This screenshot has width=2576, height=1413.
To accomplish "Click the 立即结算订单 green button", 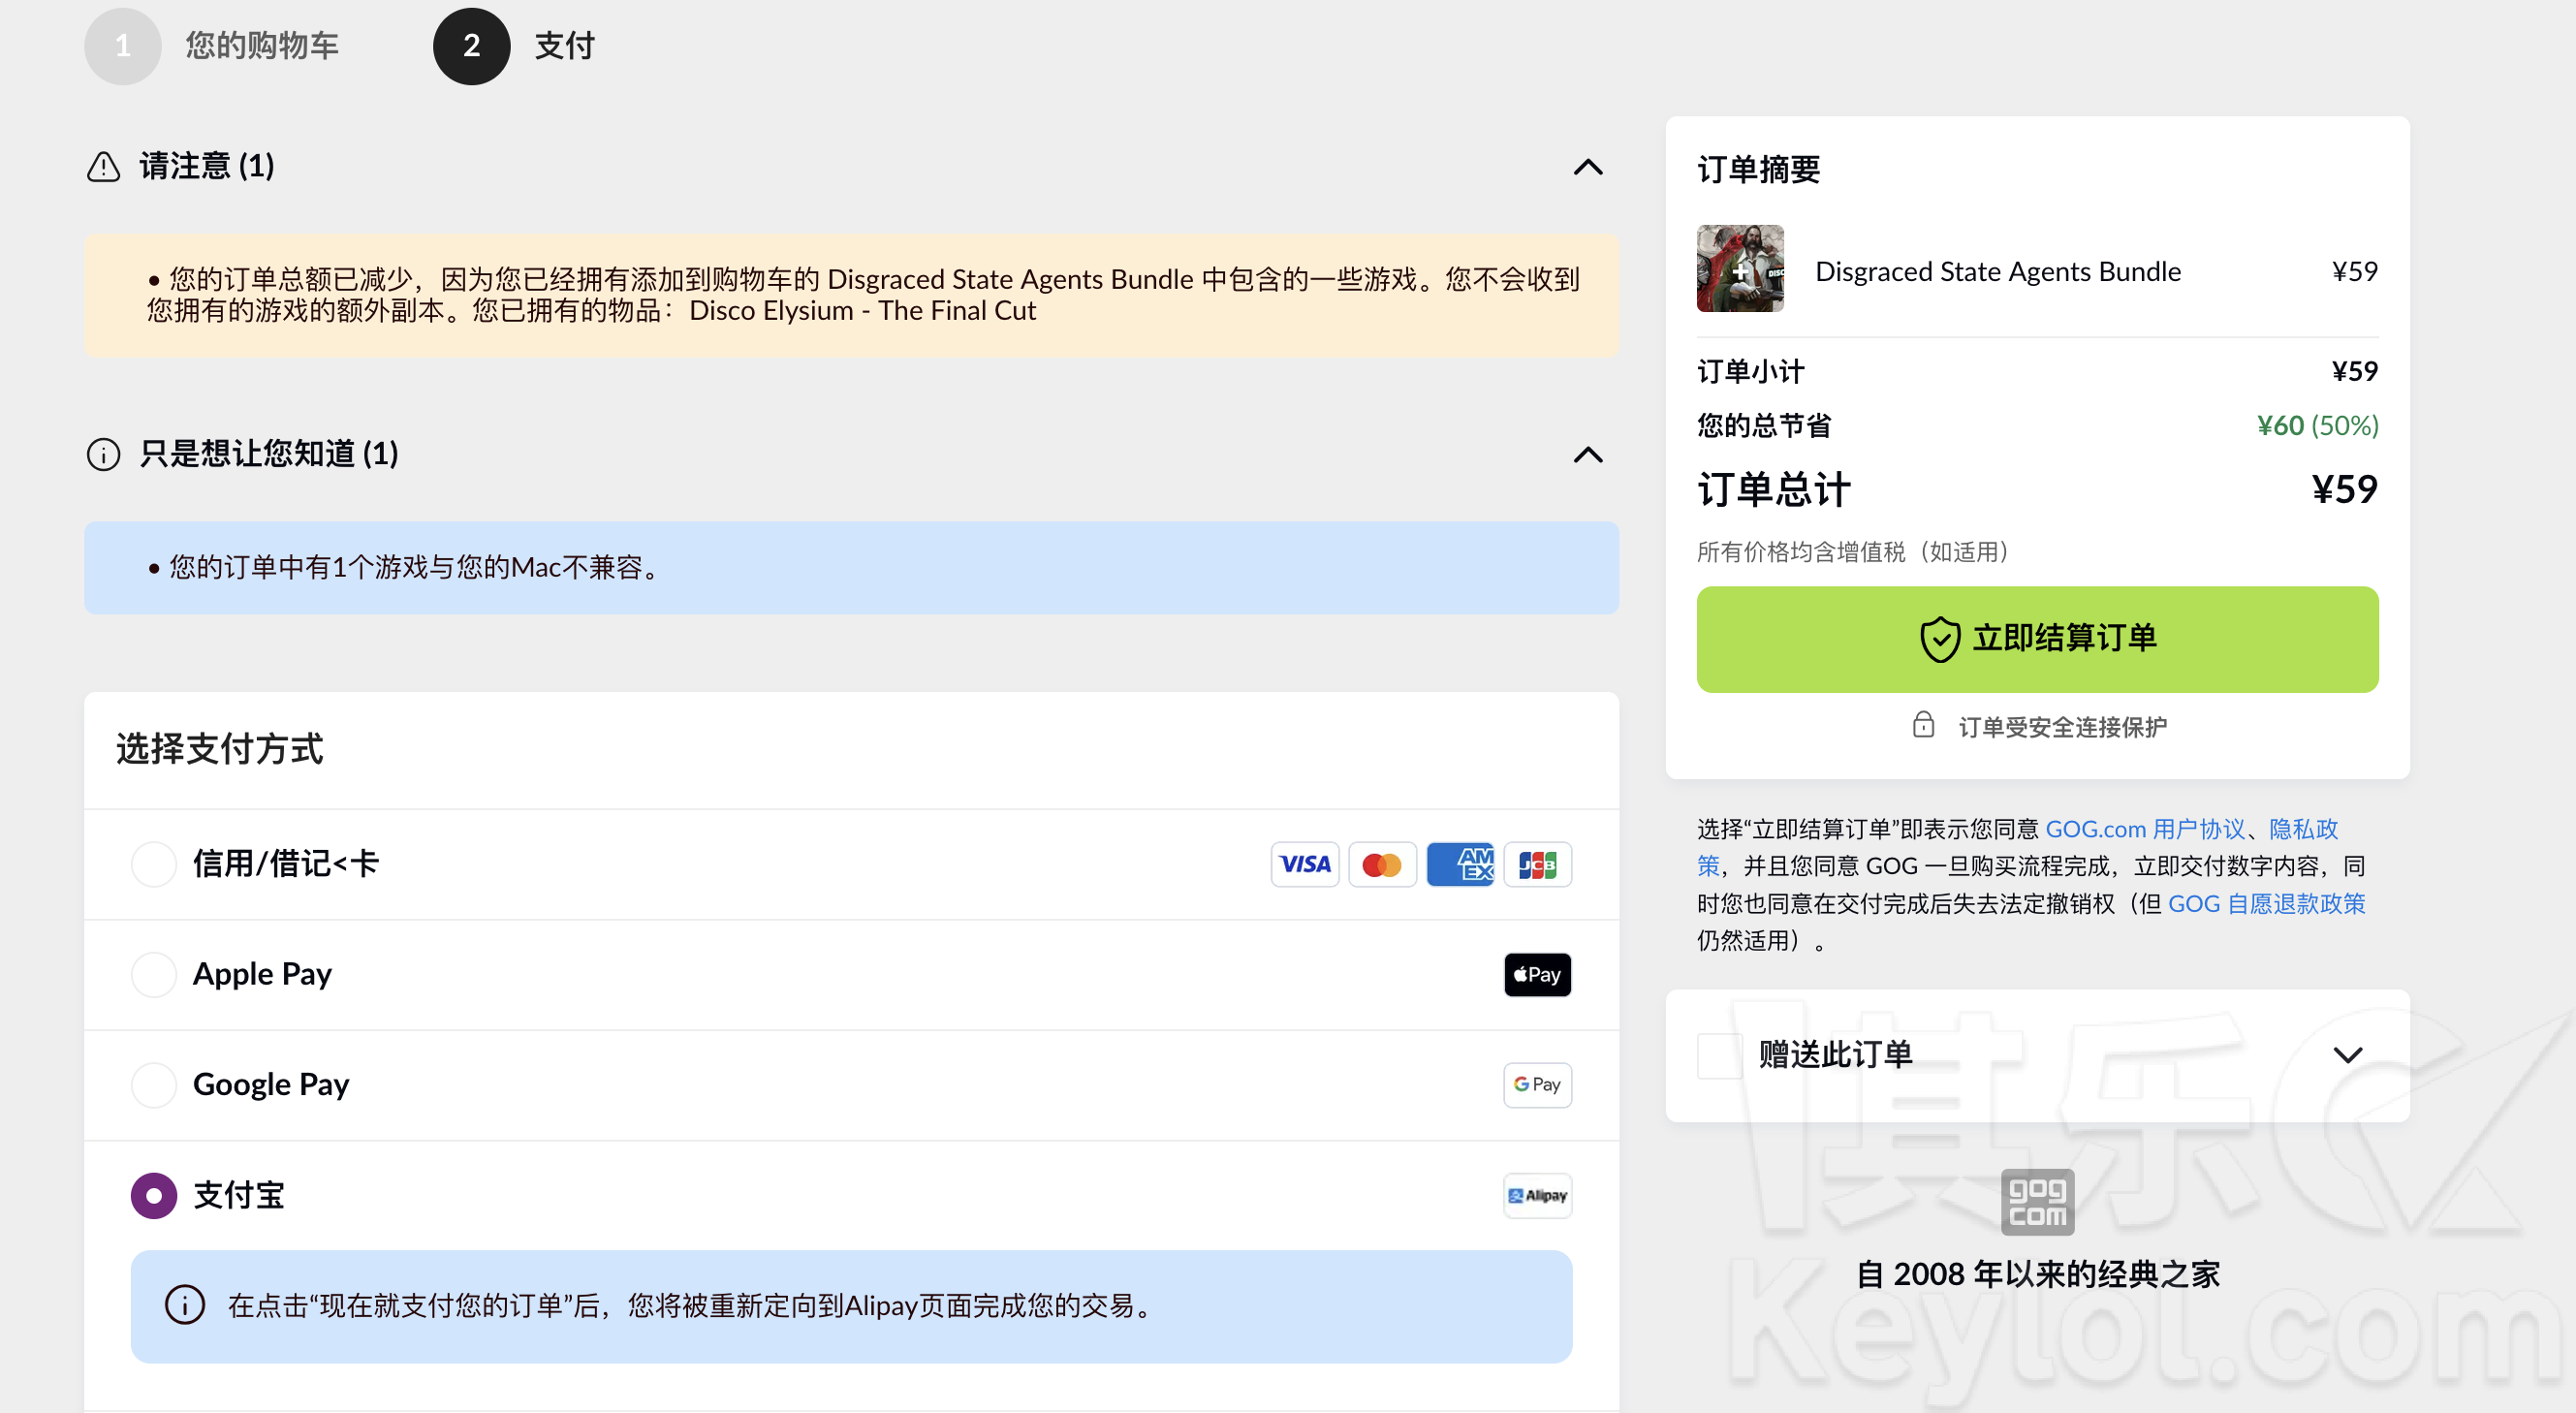I will (x=2037, y=639).
